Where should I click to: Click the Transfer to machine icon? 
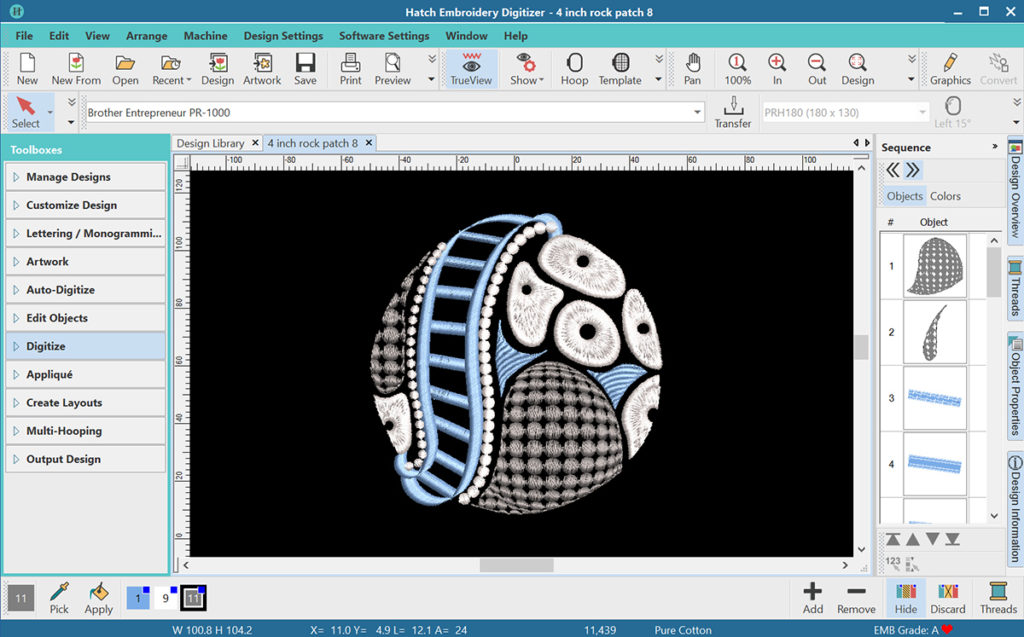pyautogui.click(x=732, y=111)
